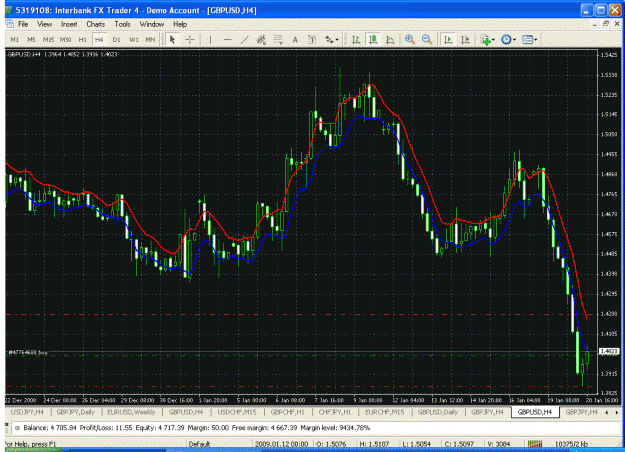Viewport: 625px width, 452px height.
Task: Click the green plus Indicators icon
Action: tap(485, 39)
